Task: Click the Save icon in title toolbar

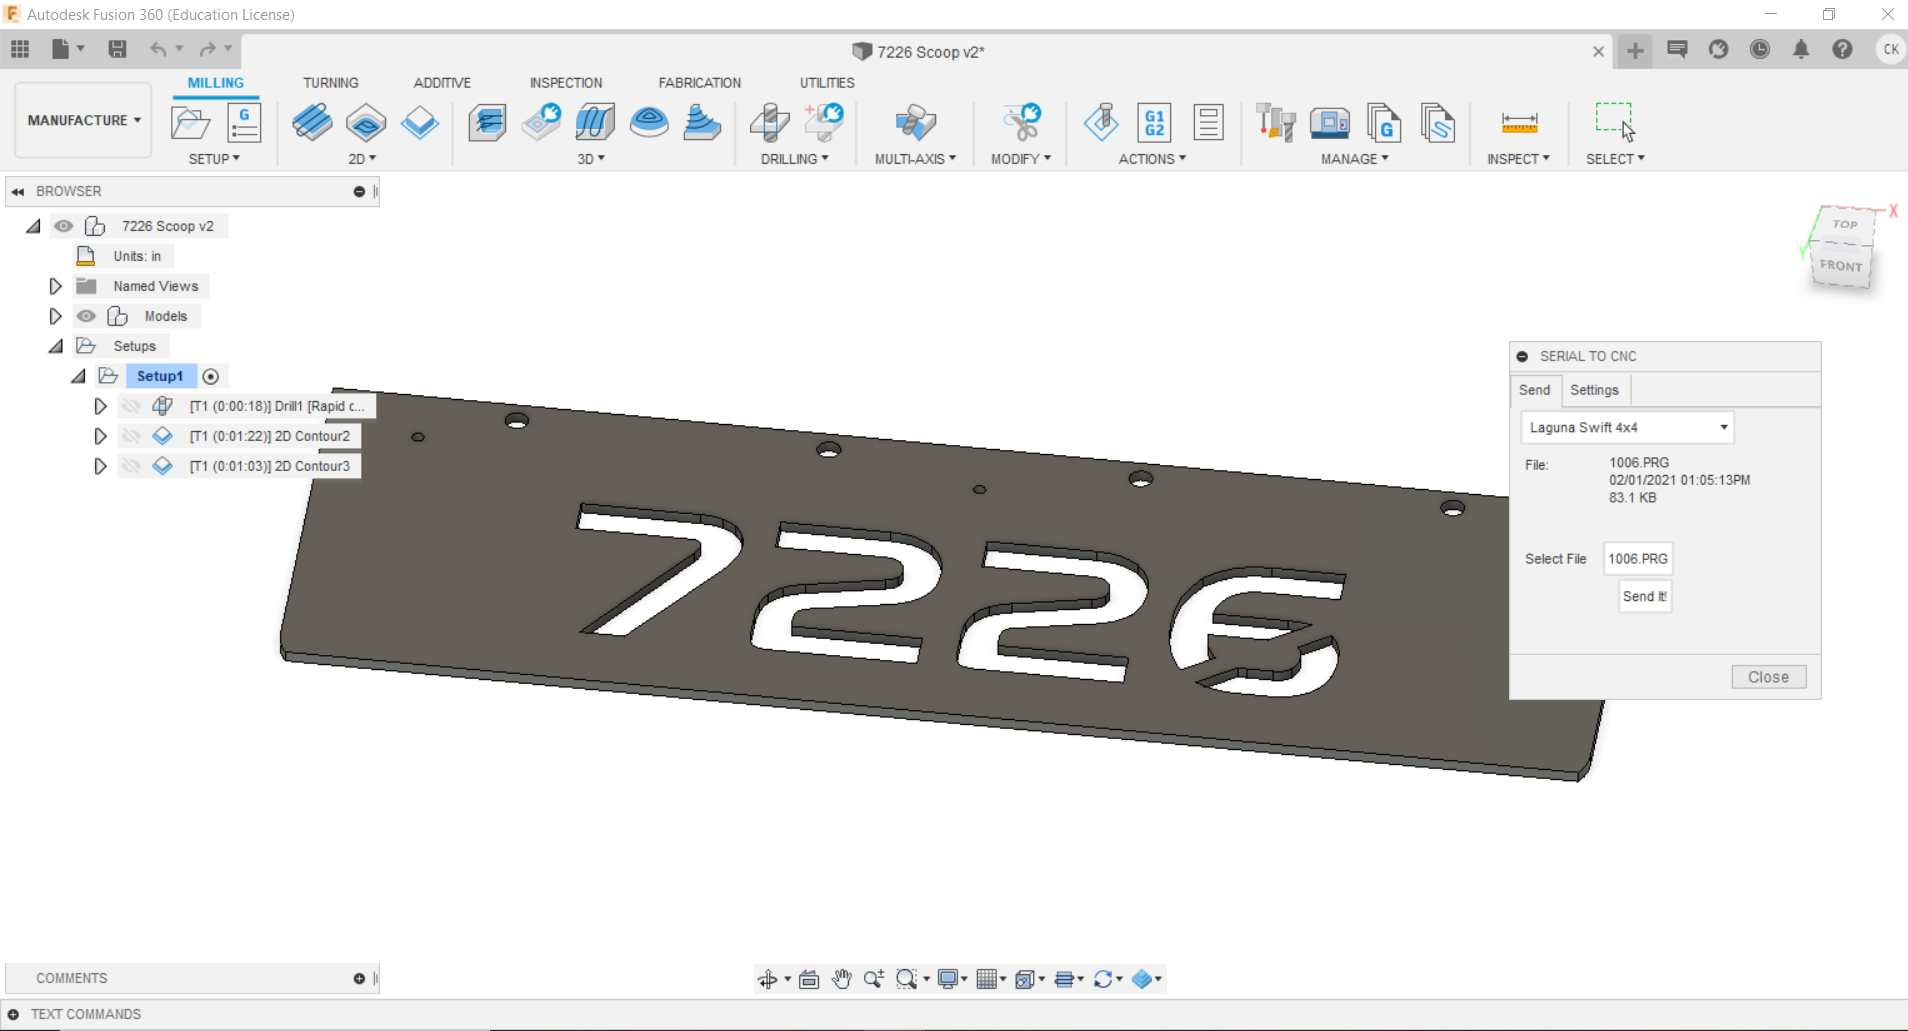Action: [117, 49]
